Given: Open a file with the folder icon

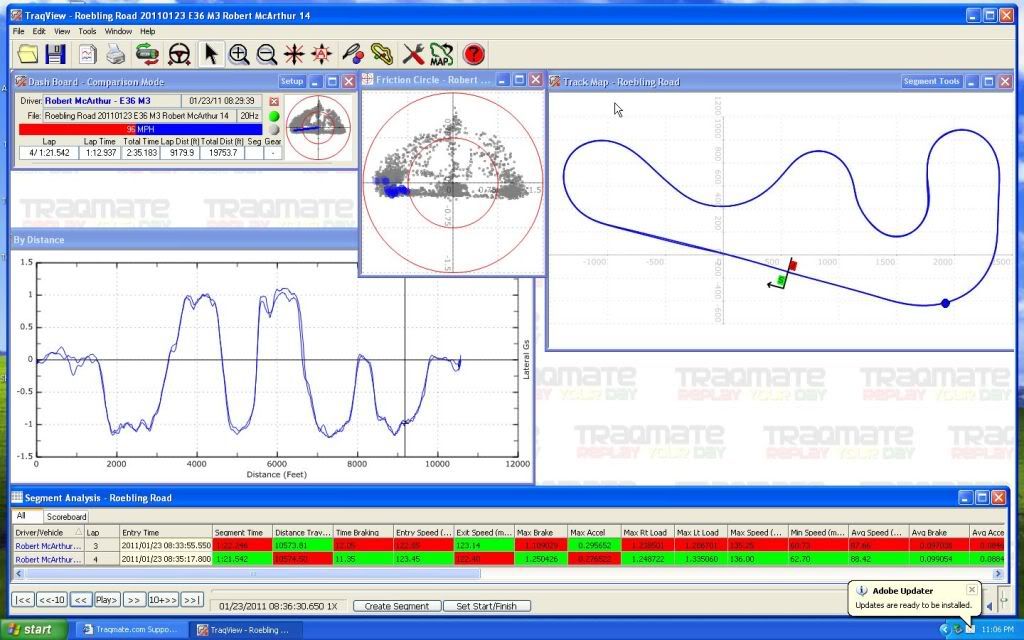Looking at the screenshot, I should coord(27,54).
